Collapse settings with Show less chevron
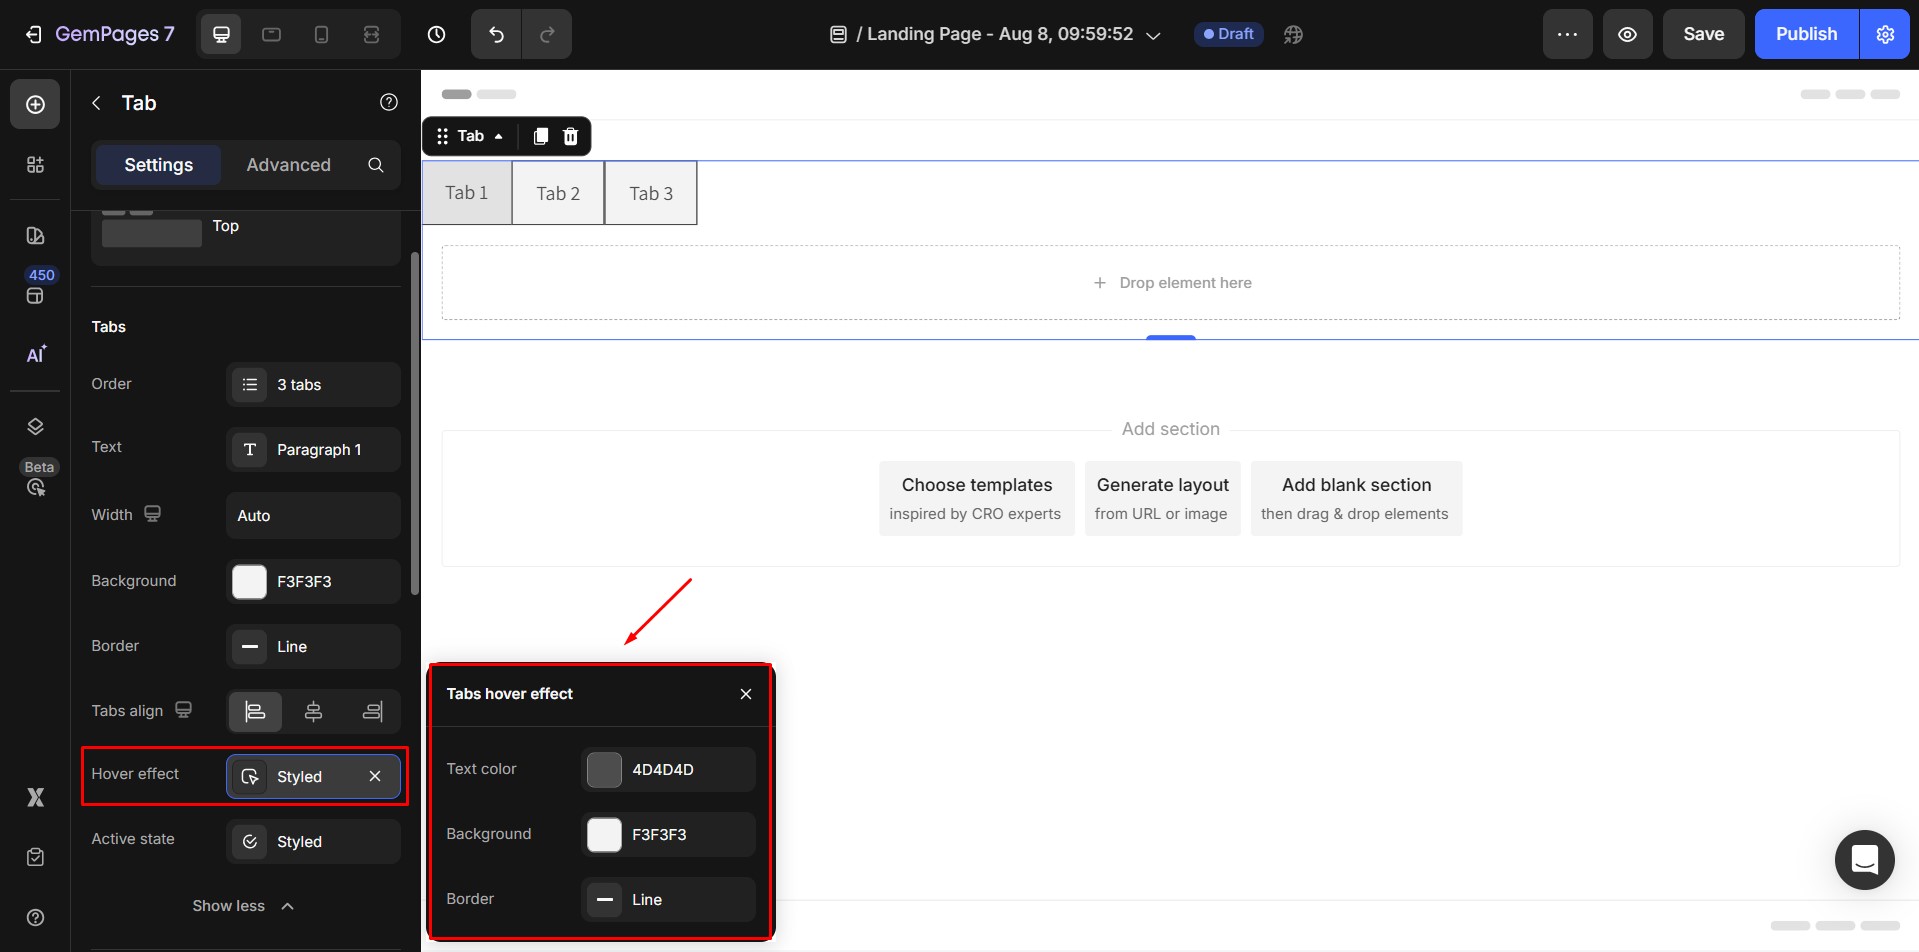The width and height of the screenshot is (1919, 952). tap(243, 905)
